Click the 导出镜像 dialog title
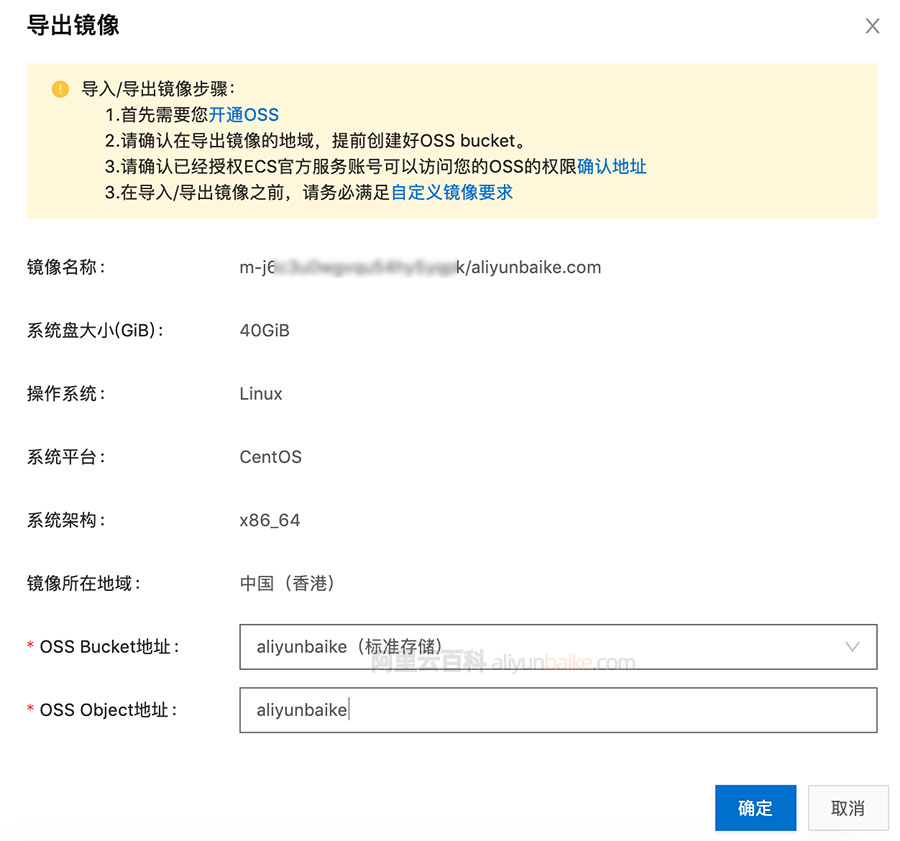Screen dimensions: 900x841 click(73, 25)
